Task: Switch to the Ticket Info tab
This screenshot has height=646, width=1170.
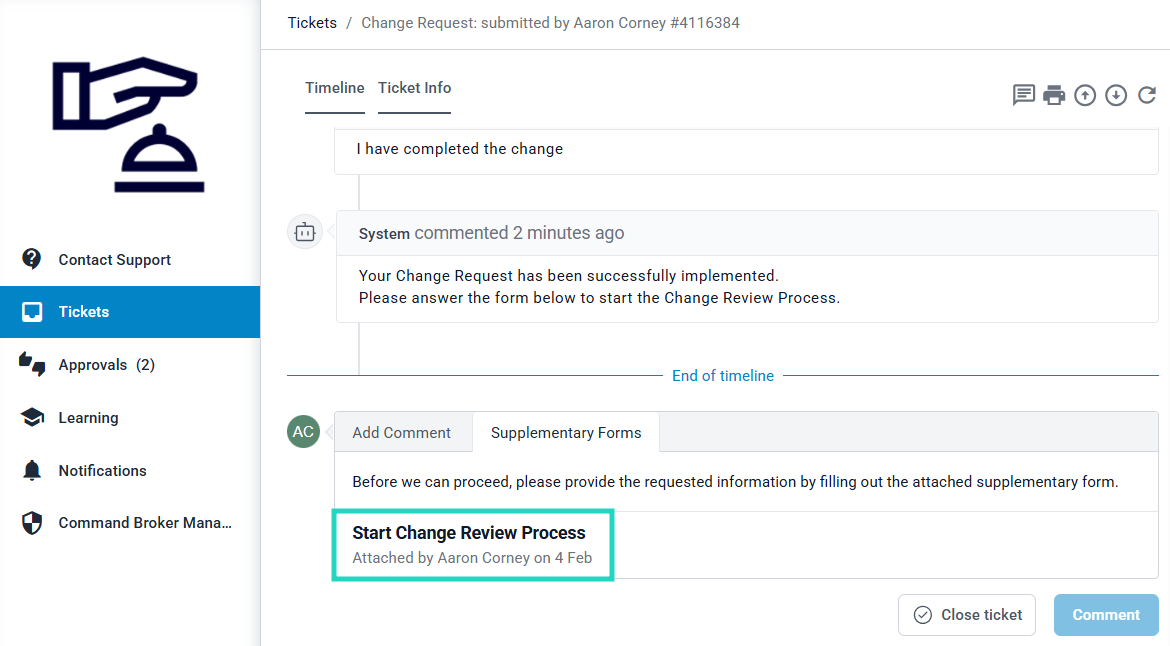Action: 414,88
